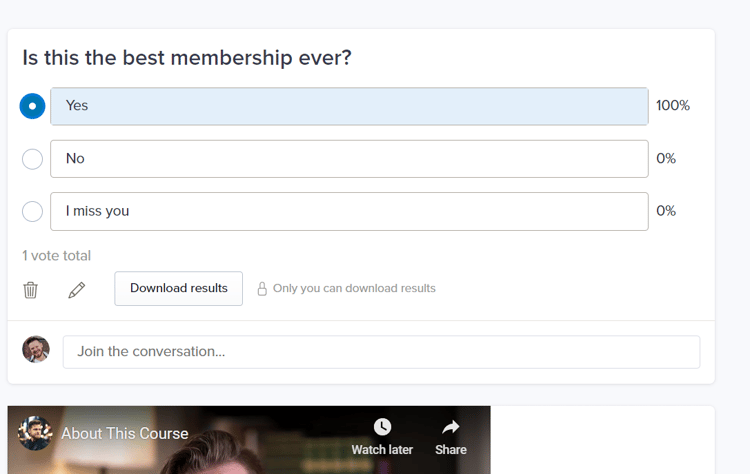This screenshot has height=474, width=750.
Task: Click the poll question heading
Action: click(187, 58)
